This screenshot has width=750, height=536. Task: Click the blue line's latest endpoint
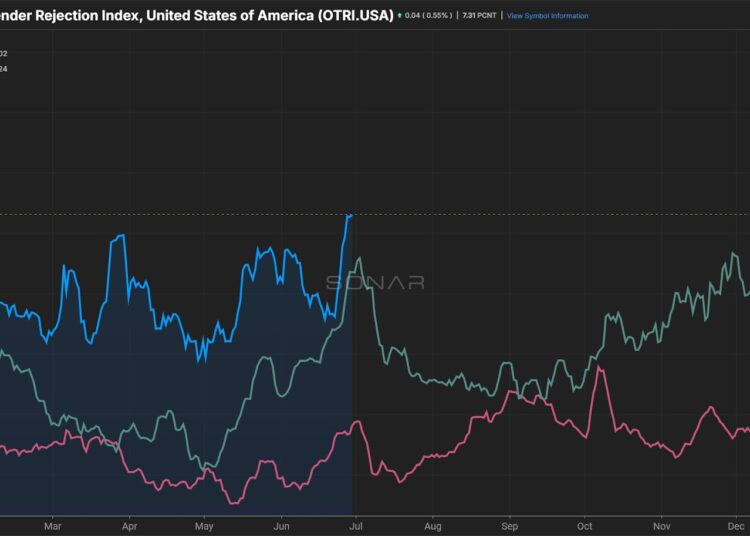click(x=350, y=215)
